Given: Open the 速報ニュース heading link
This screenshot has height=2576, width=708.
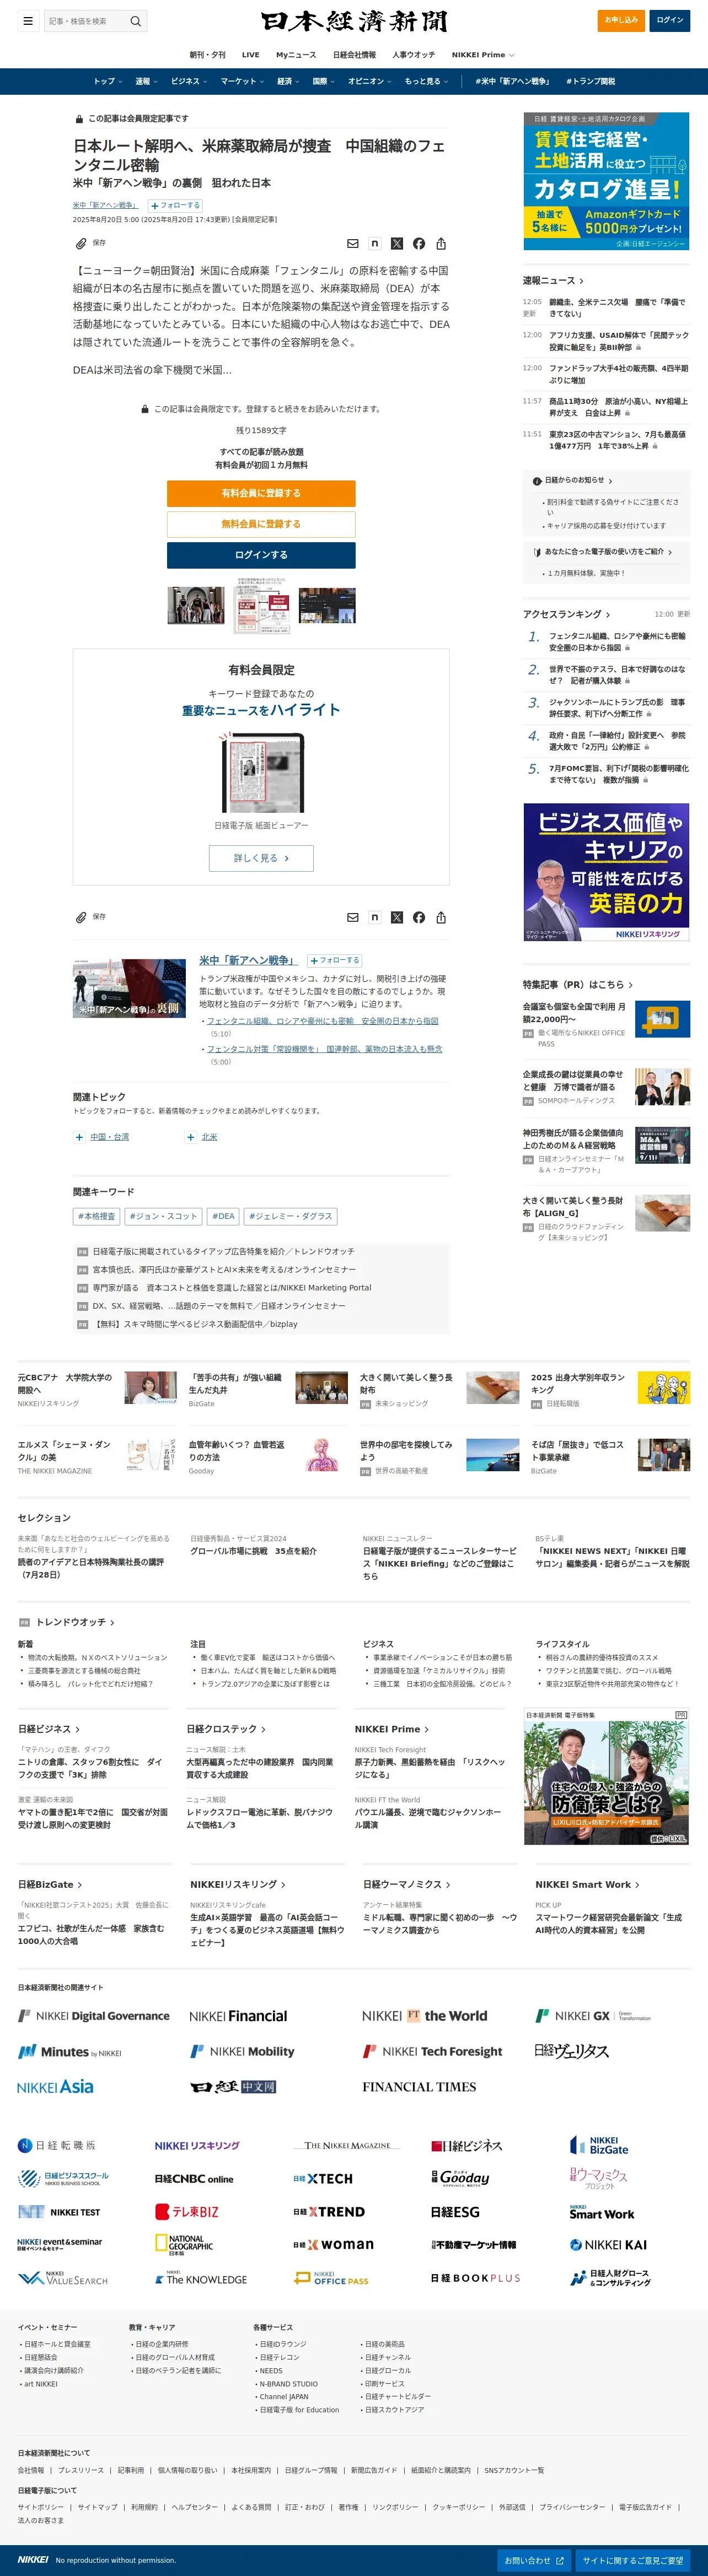Looking at the screenshot, I should coord(553,281).
